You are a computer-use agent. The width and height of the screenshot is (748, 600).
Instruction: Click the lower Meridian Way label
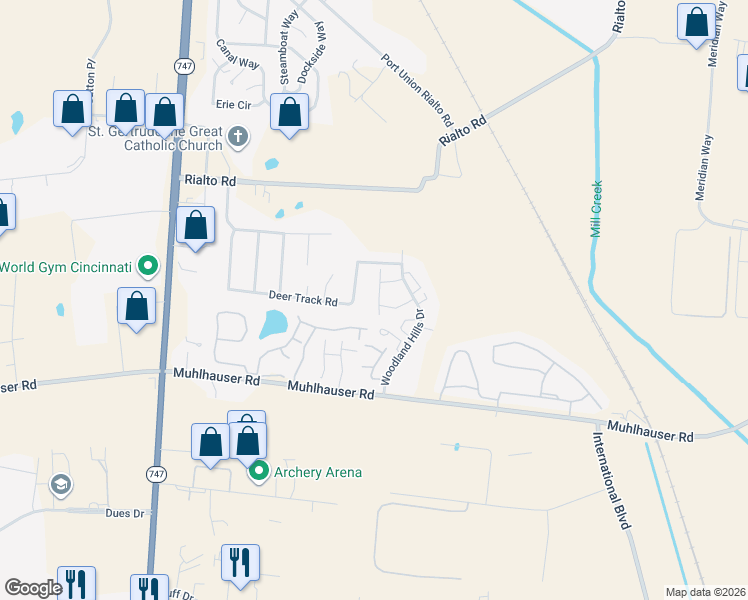pyautogui.click(x=704, y=167)
